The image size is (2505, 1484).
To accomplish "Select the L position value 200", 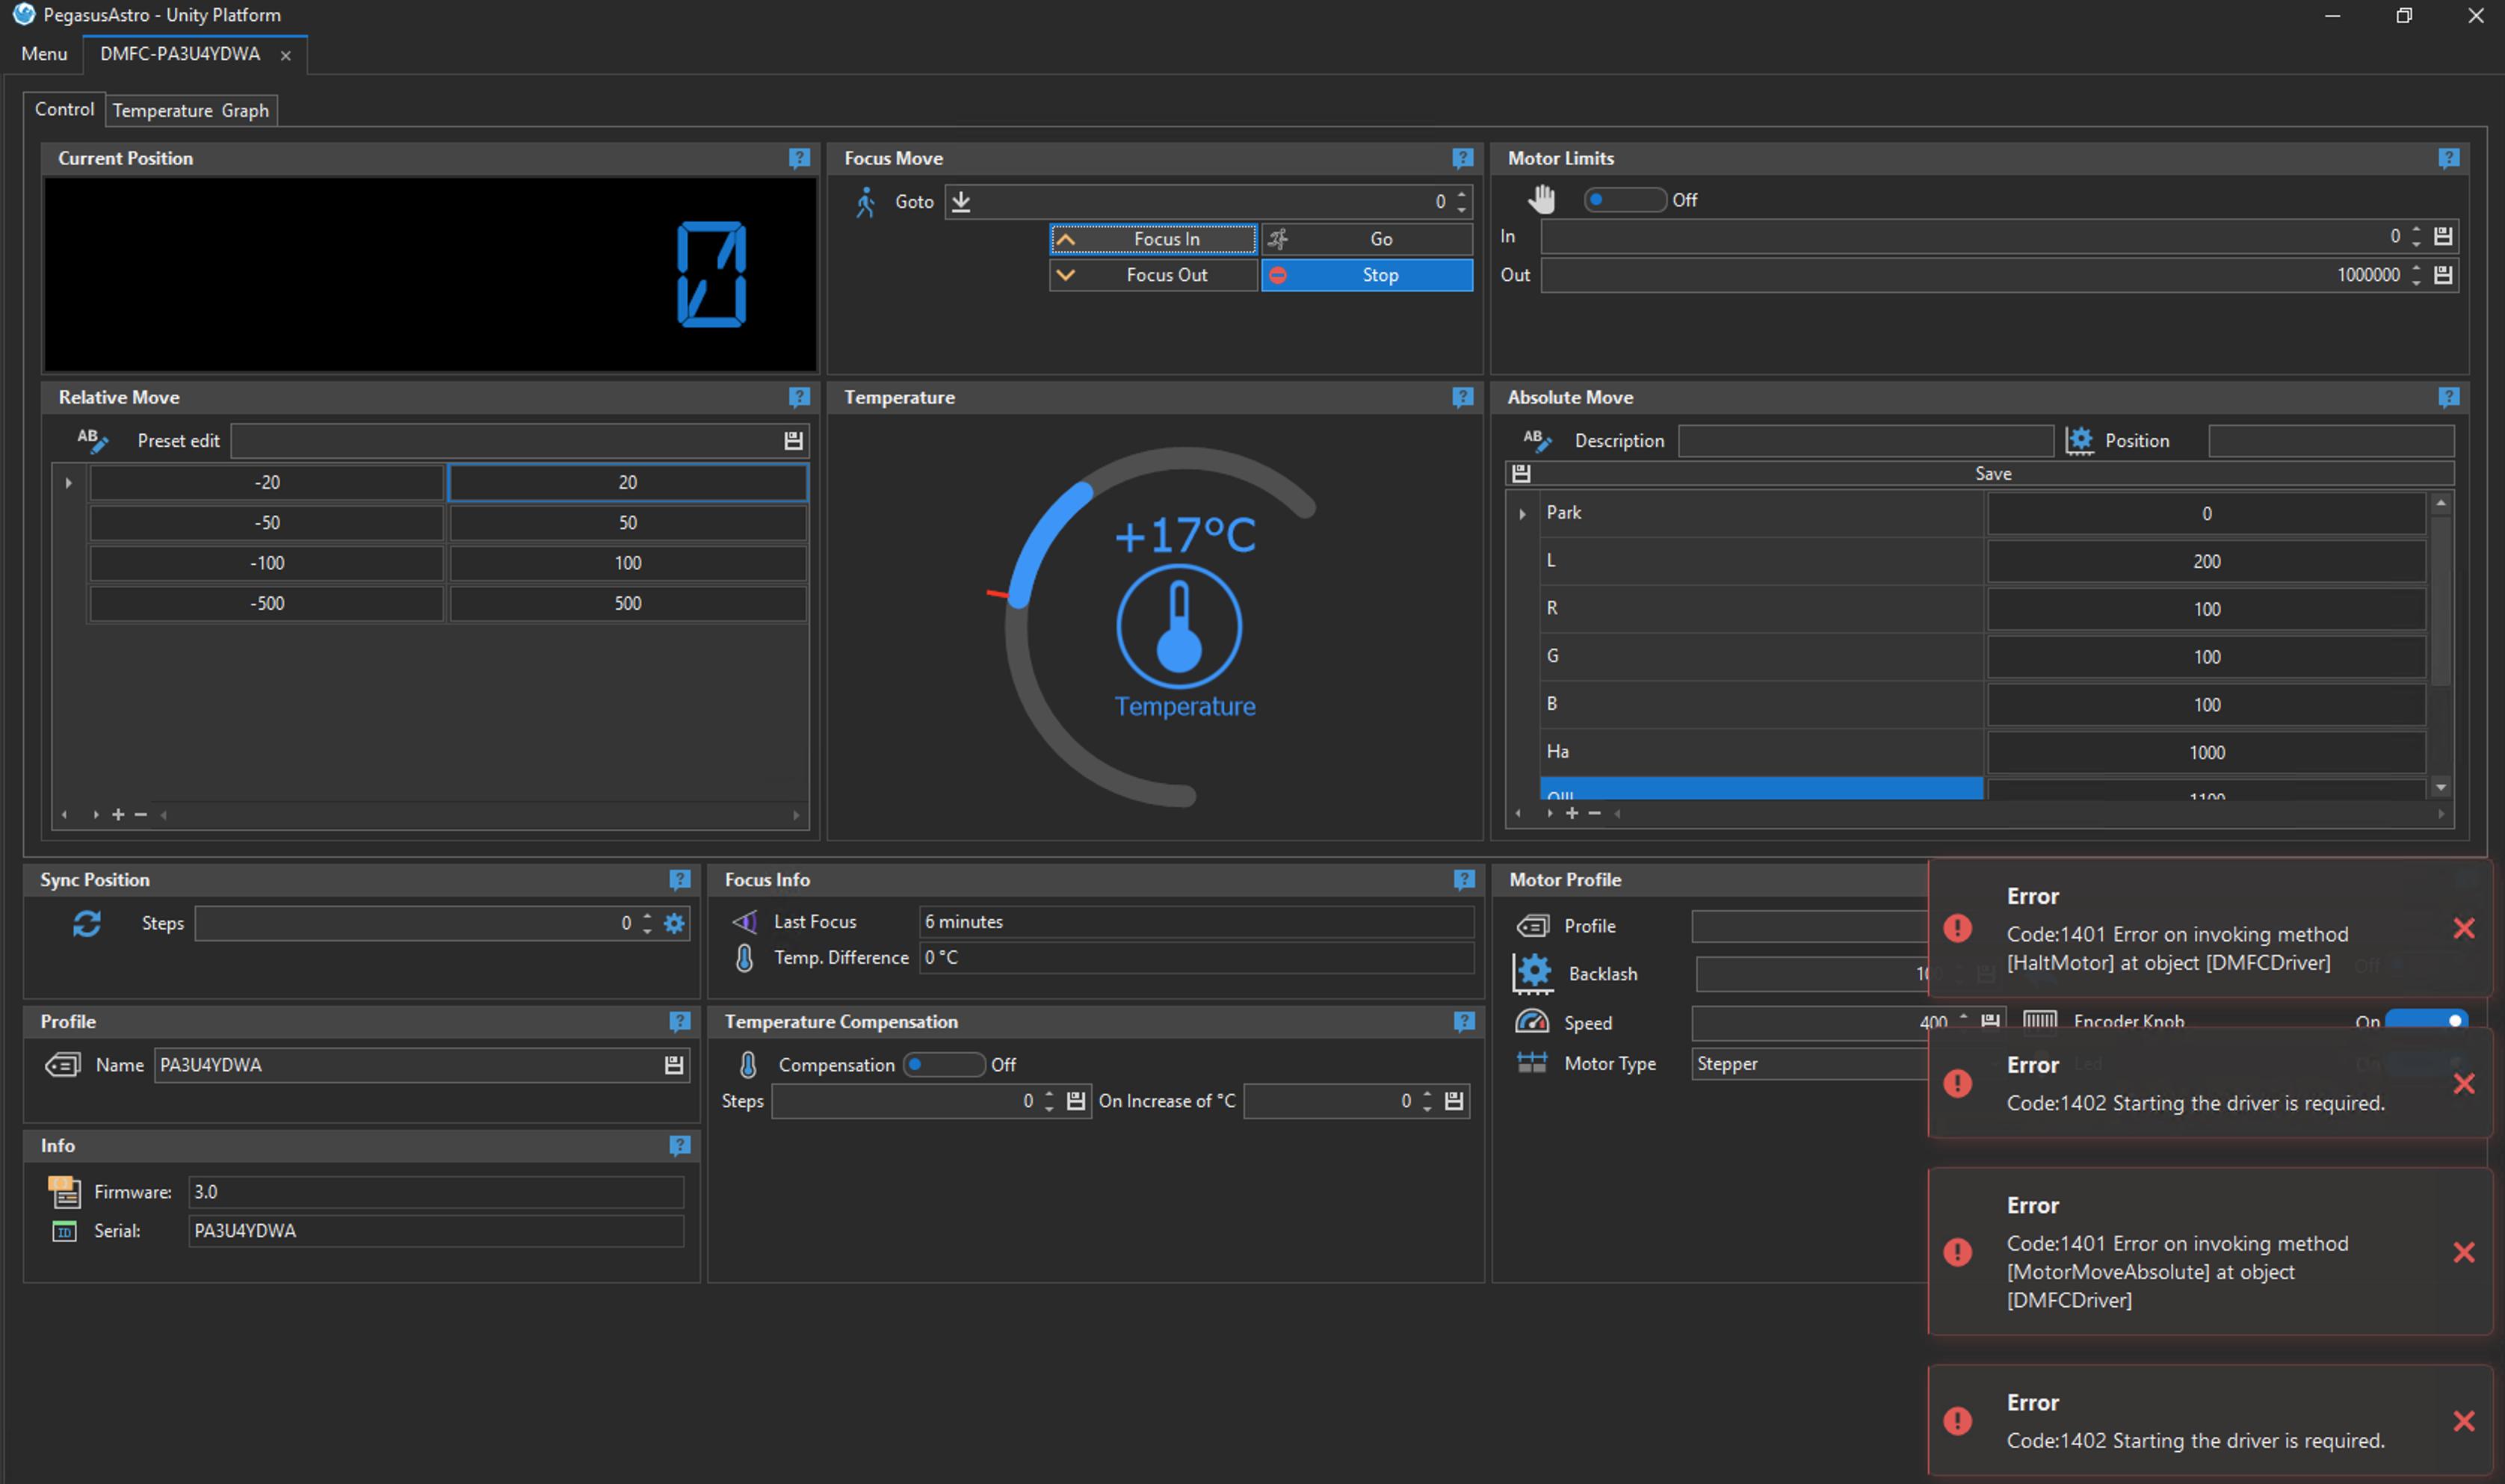I will point(2206,561).
